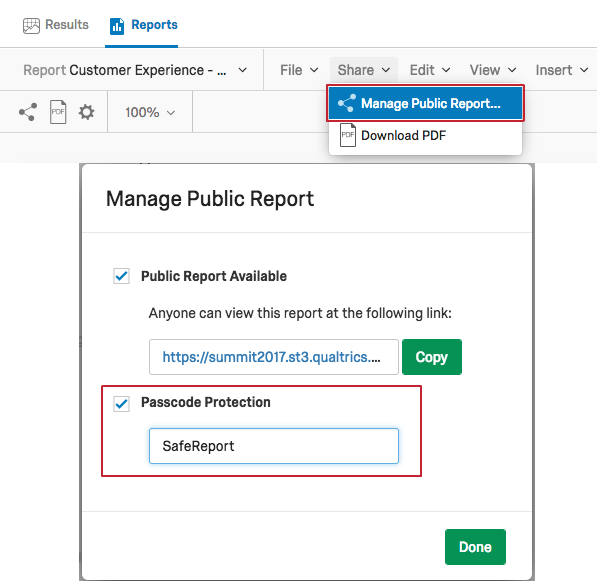Click the Passcode Protection label
Viewport: 597px width, 581px height.
click(206, 402)
